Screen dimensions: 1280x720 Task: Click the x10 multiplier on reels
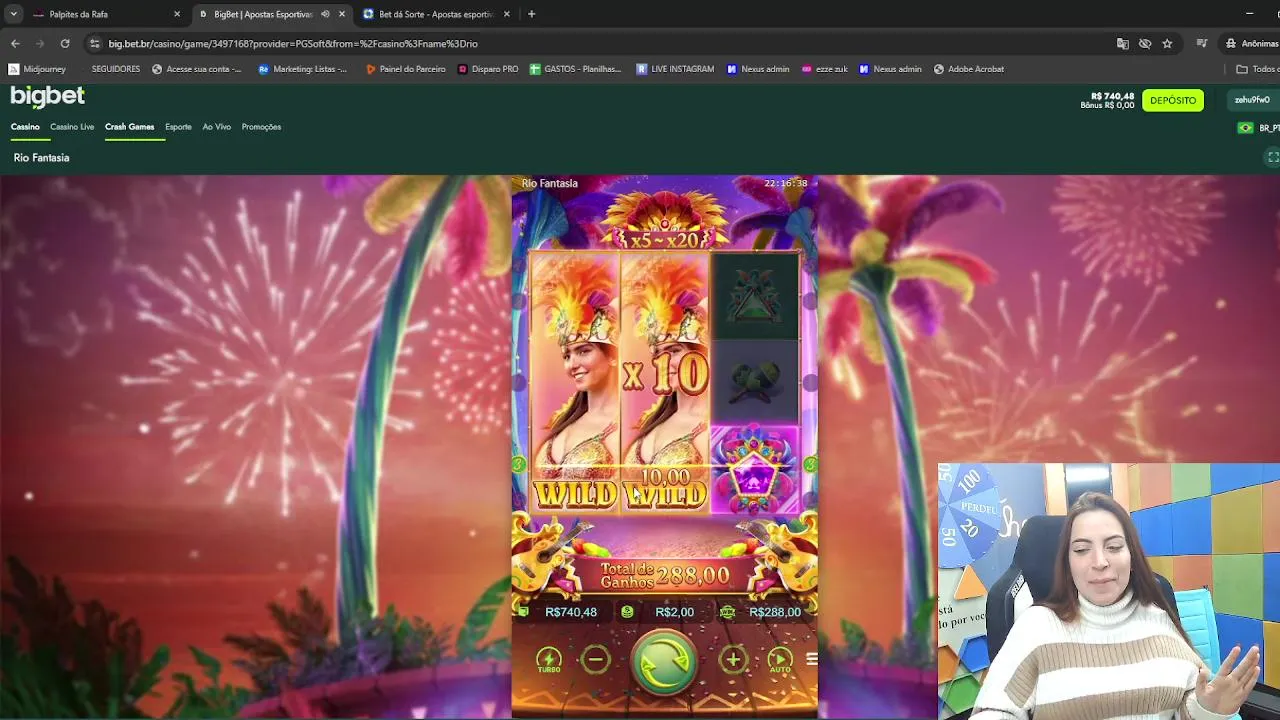(x=665, y=374)
